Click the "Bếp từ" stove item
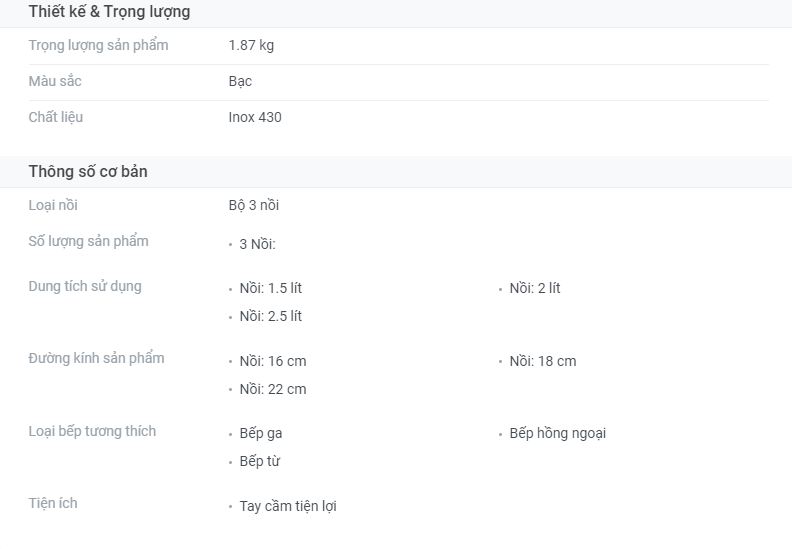This screenshot has height=549, width=792. tap(260, 461)
